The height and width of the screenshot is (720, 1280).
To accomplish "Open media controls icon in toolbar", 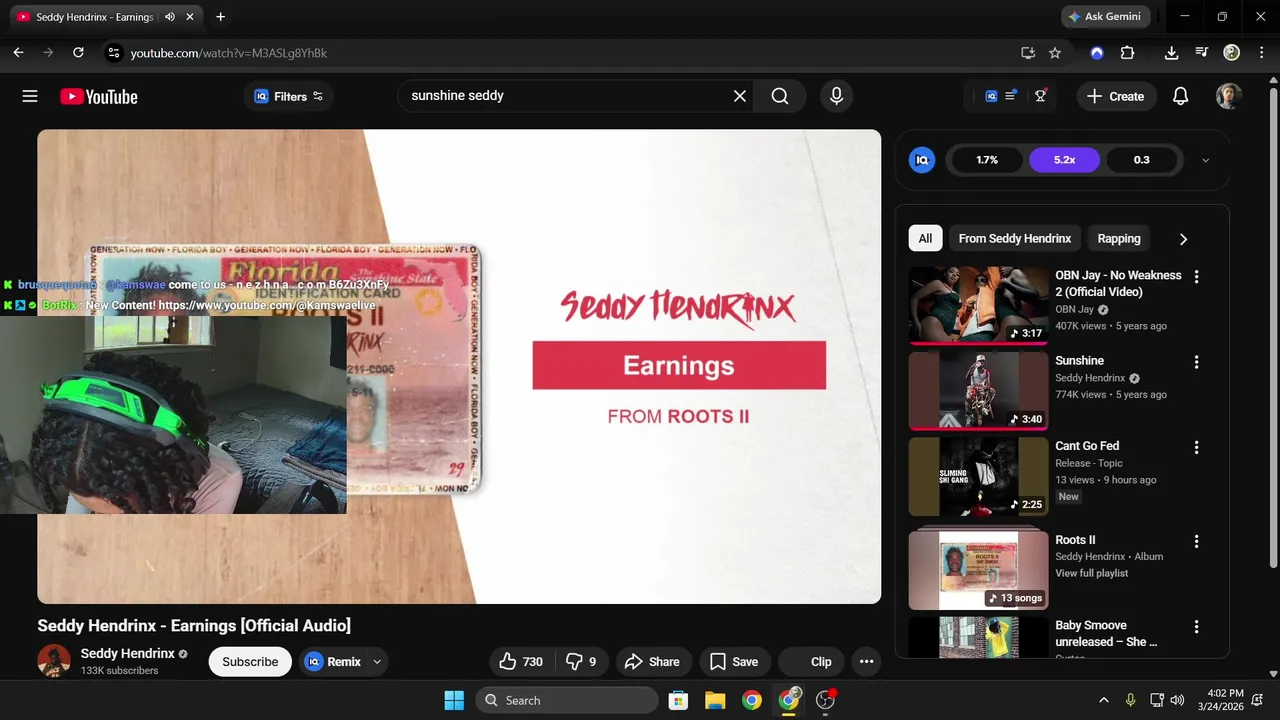I will pyautogui.click(x=1202, y=53).
